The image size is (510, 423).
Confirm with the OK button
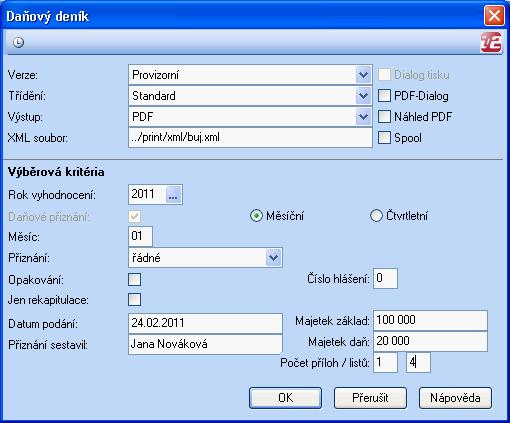click(x=285, y=398)
